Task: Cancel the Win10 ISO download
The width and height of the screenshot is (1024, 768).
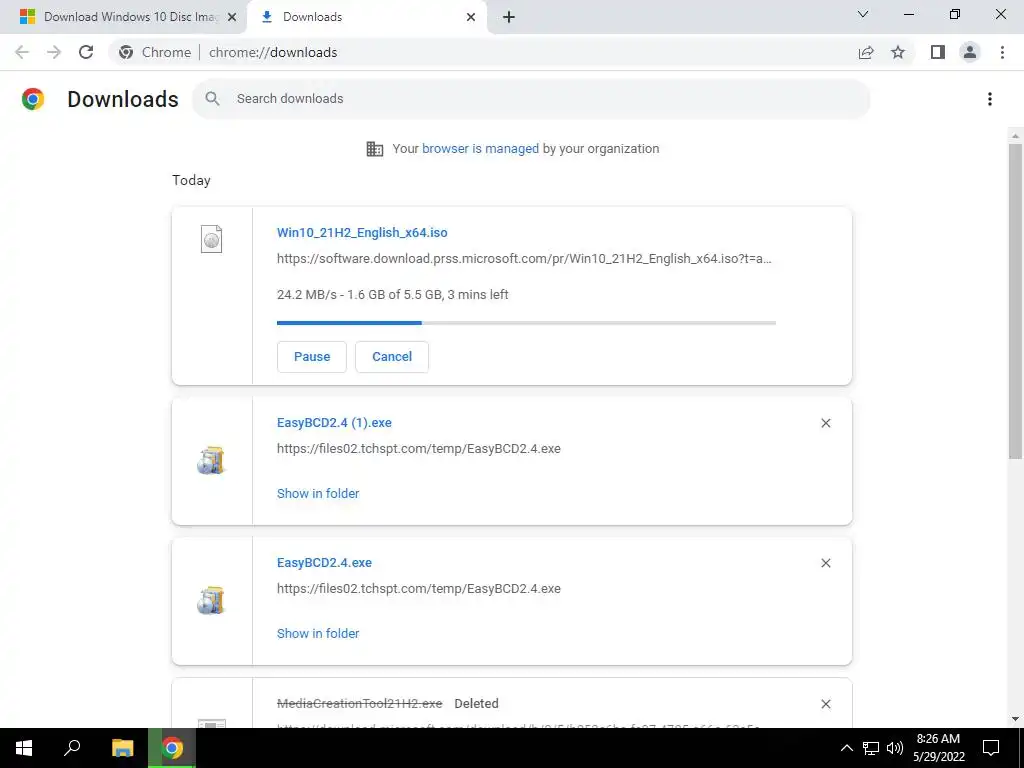Action: (392, 357)
